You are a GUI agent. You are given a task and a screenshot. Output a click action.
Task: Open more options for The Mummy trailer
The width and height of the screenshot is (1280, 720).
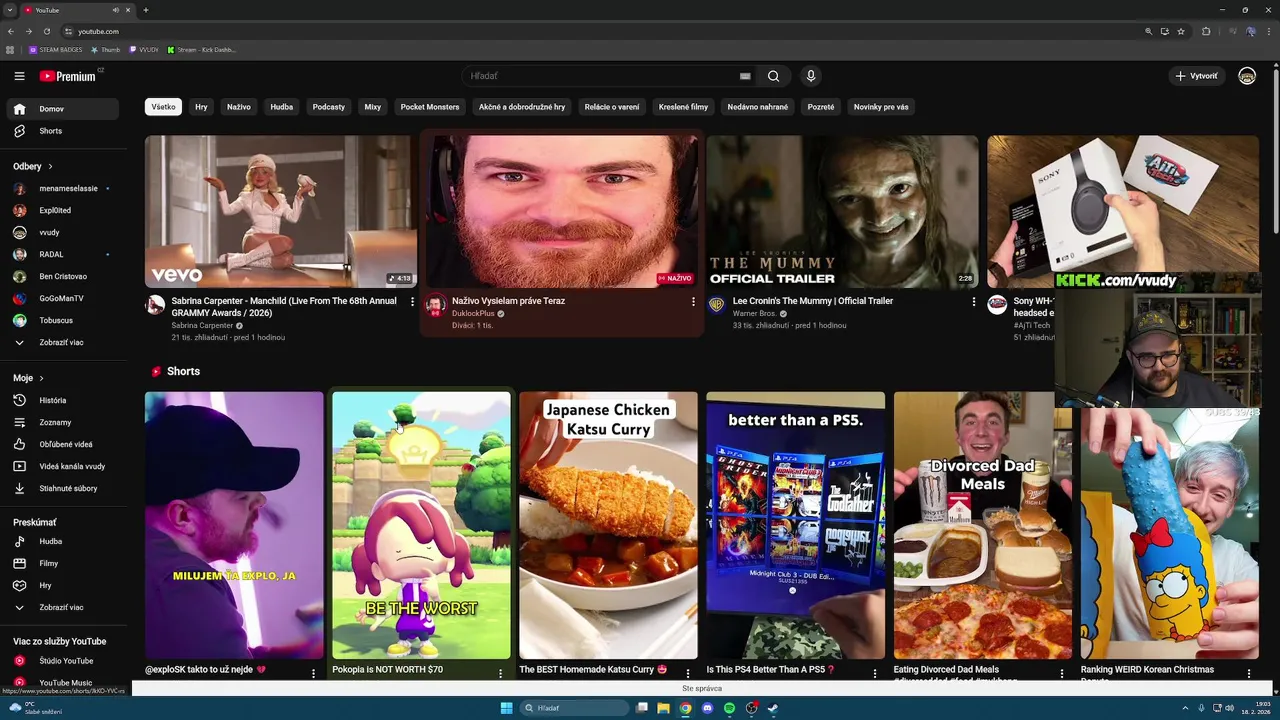tap(974, 302)
